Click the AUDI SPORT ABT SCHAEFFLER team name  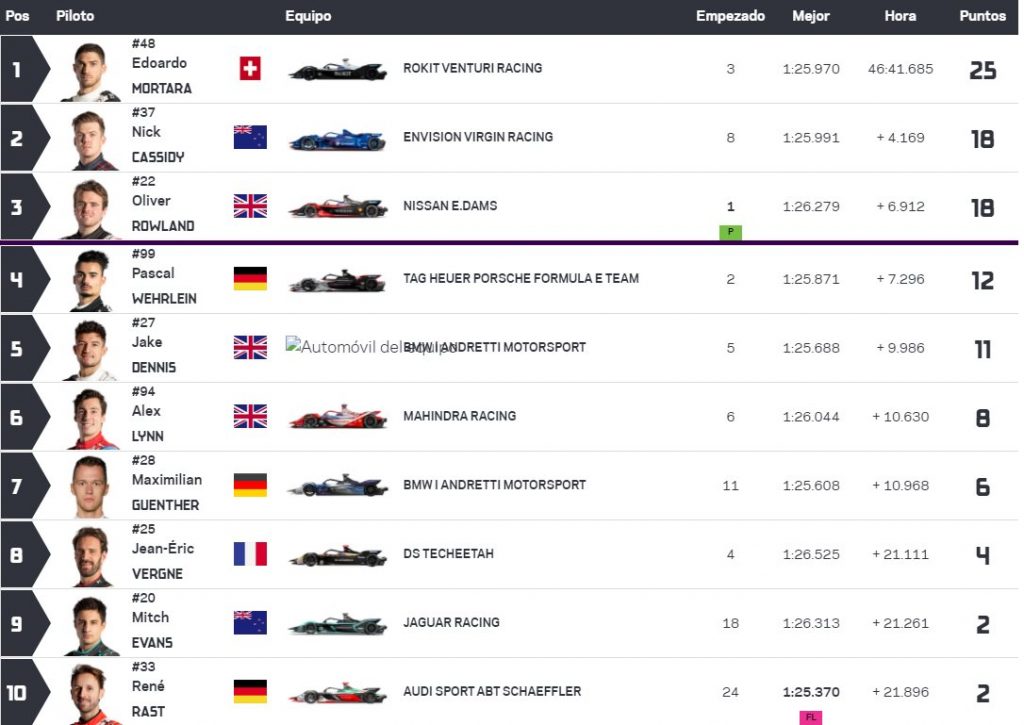click(492, 691)
